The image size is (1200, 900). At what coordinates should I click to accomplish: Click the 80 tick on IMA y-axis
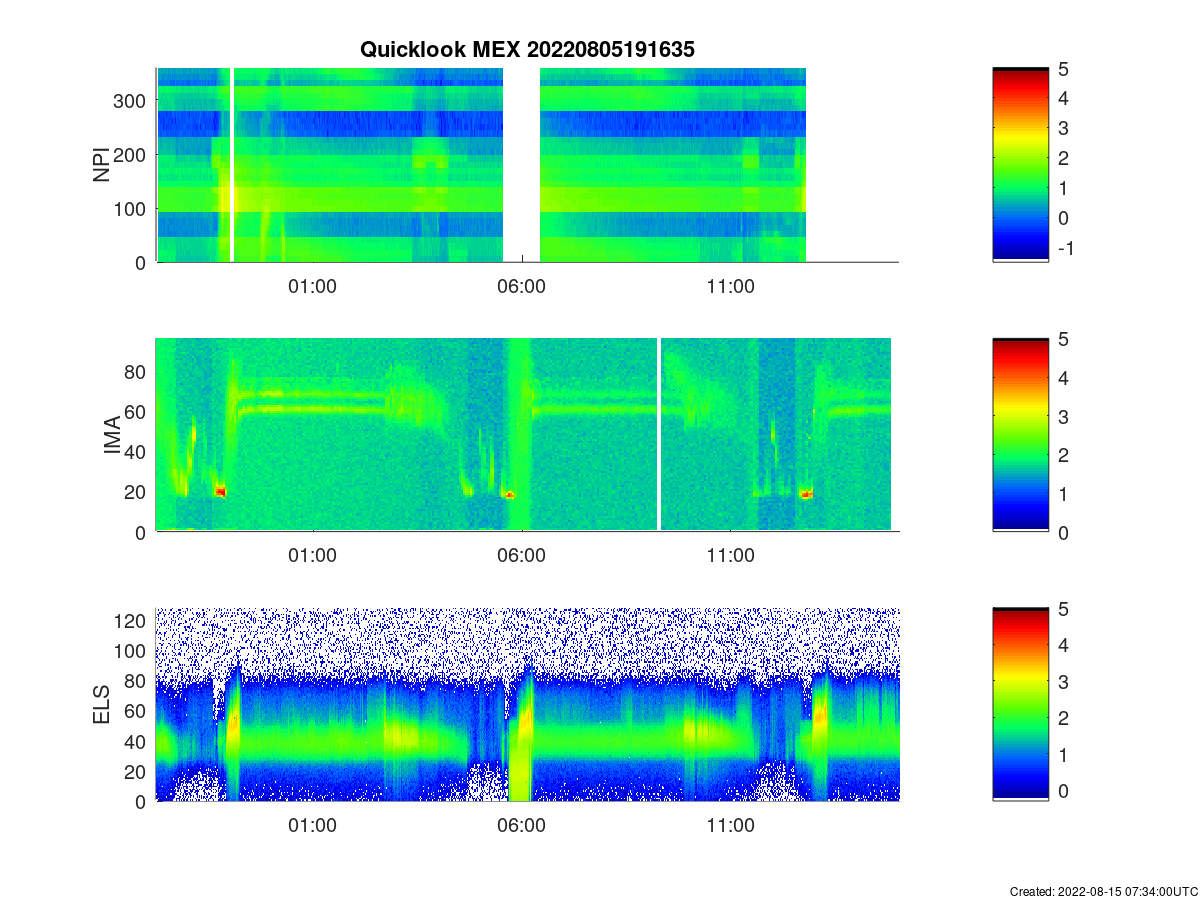[x=137, y=372]
